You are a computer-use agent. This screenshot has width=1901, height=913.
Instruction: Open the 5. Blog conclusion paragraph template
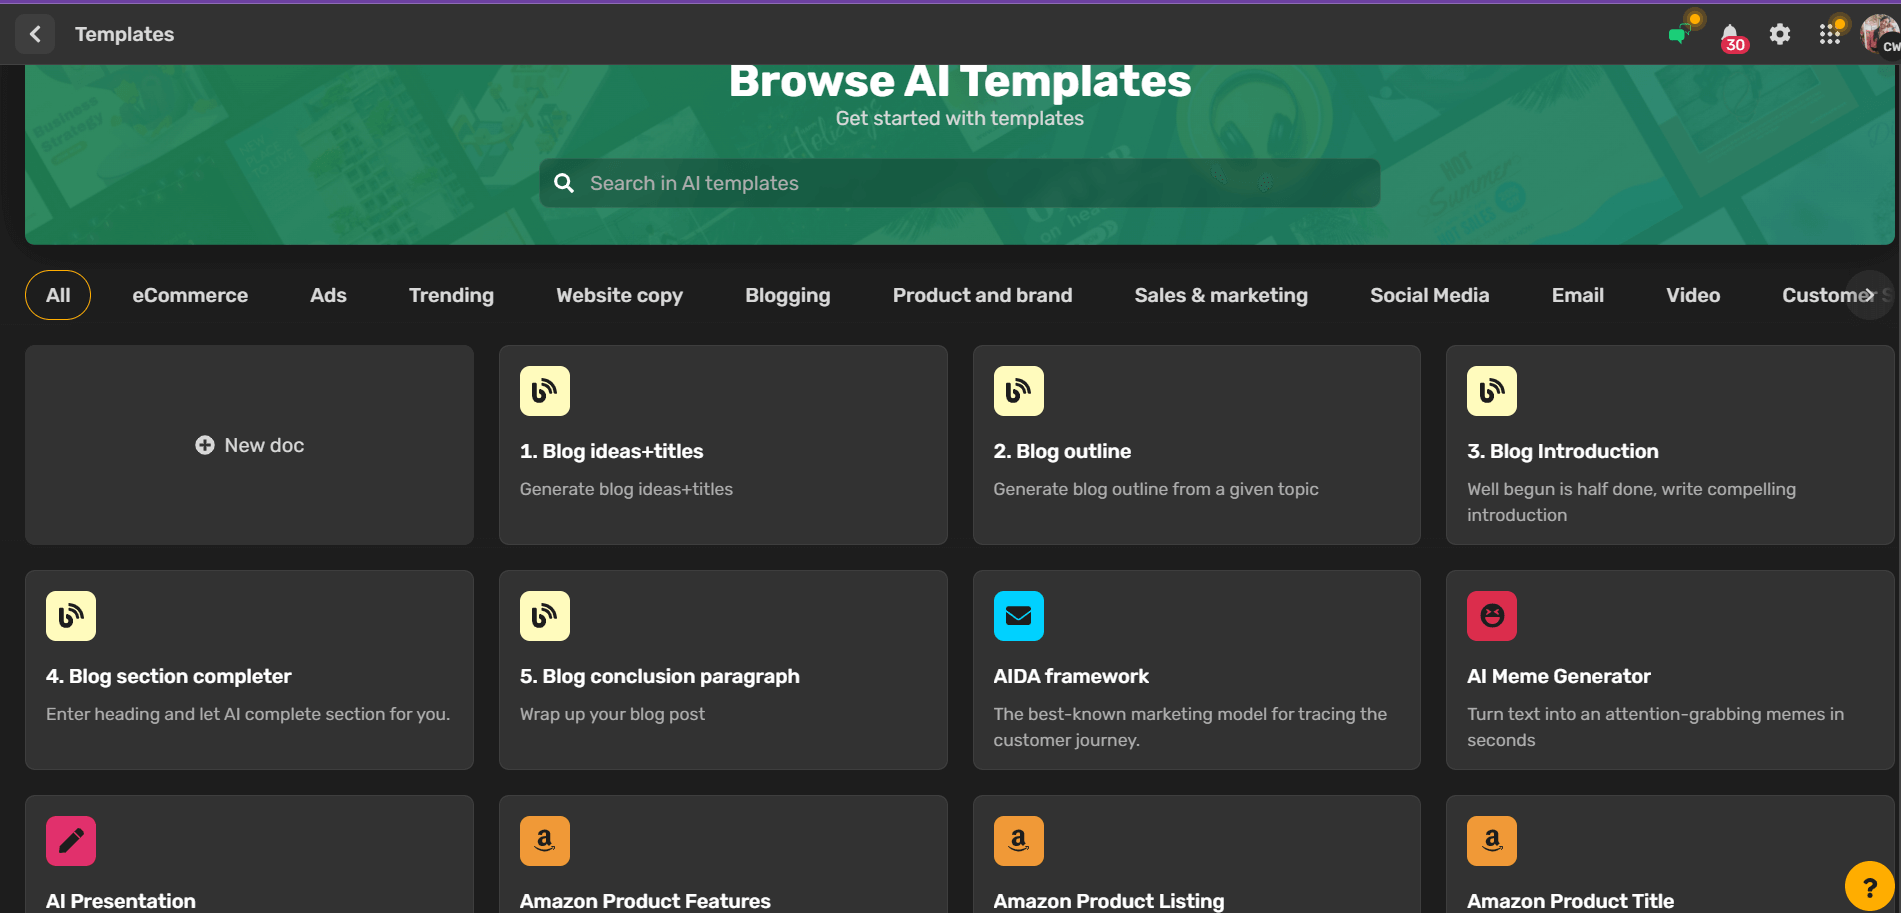[723, 670]
